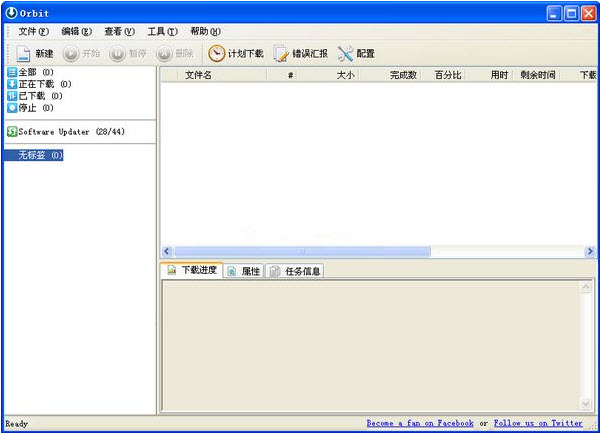Switch to Task Info (任务信息) tab
The height and width of the screenshot is (433, 600).
pos(295,271)
